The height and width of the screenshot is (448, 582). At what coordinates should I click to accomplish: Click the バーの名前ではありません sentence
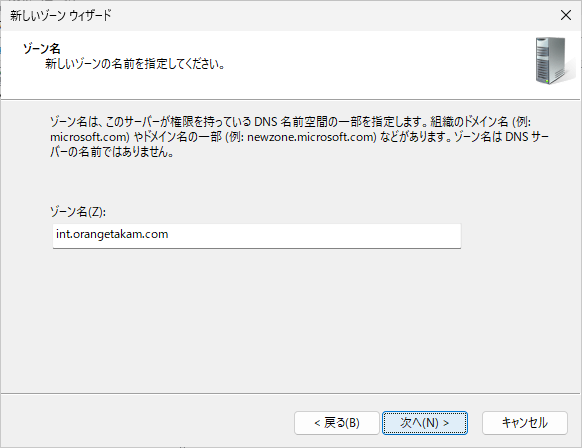112,152
